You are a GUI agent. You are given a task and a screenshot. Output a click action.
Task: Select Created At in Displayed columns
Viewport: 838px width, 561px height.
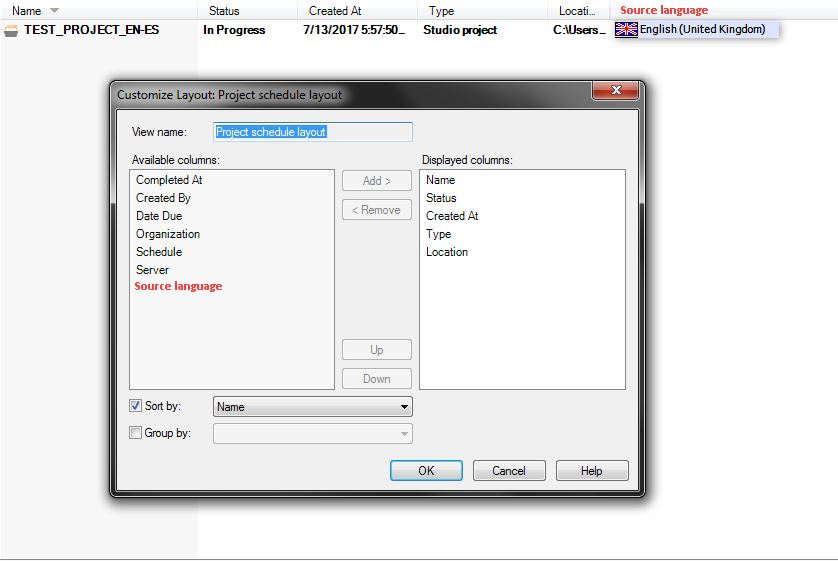(452, 216)
